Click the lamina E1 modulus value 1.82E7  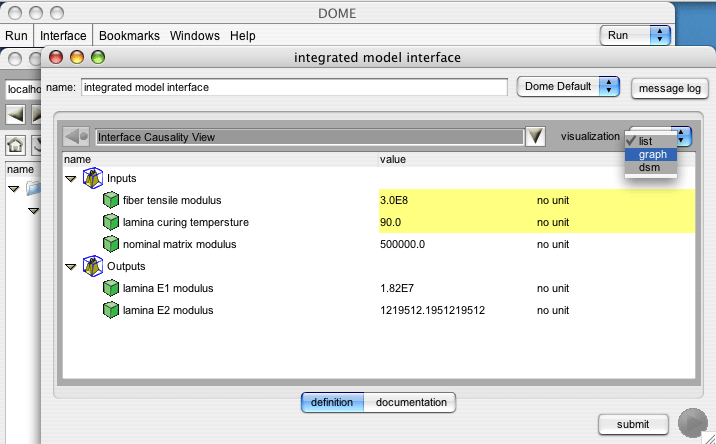click(x=397, y=288)
